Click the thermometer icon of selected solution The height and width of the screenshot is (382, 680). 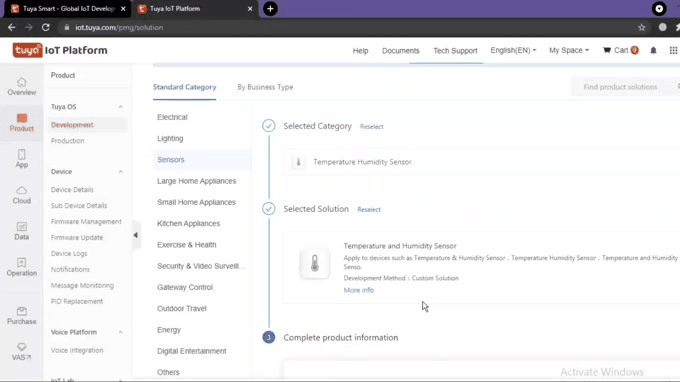pyautogui.click(x=315, y=263)
